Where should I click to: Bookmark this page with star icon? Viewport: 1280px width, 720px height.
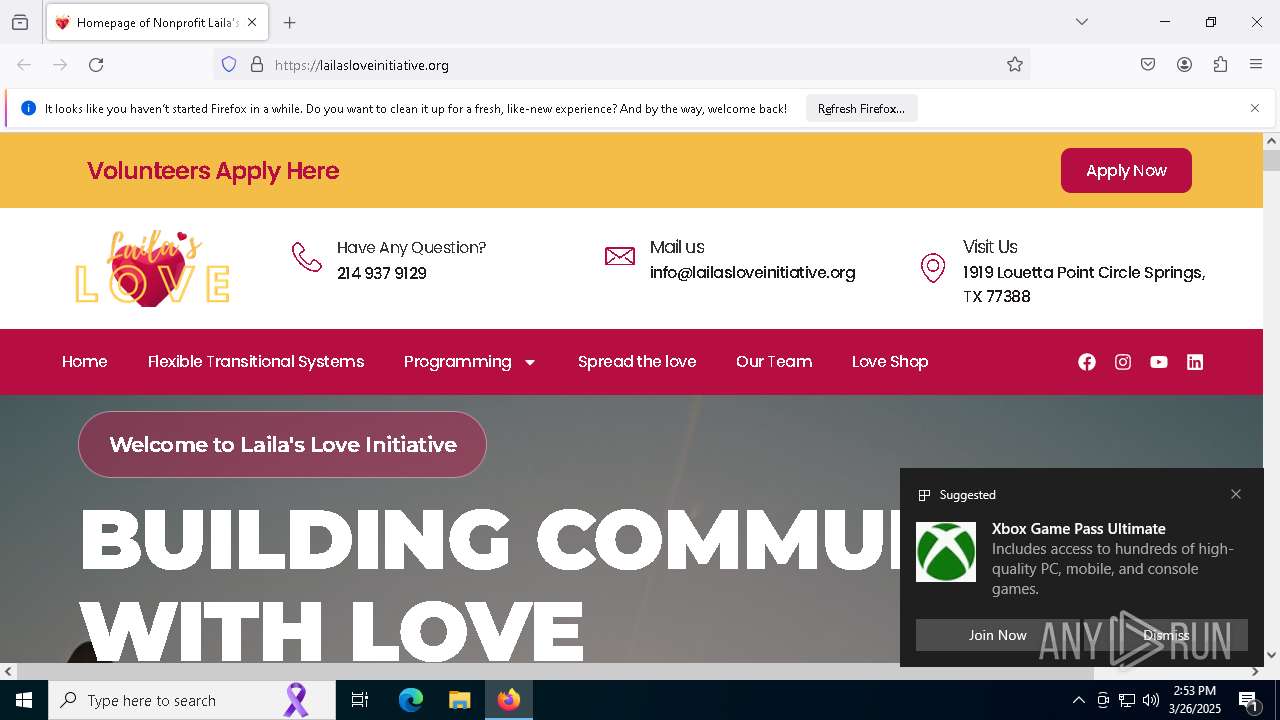pos(1015,65)
